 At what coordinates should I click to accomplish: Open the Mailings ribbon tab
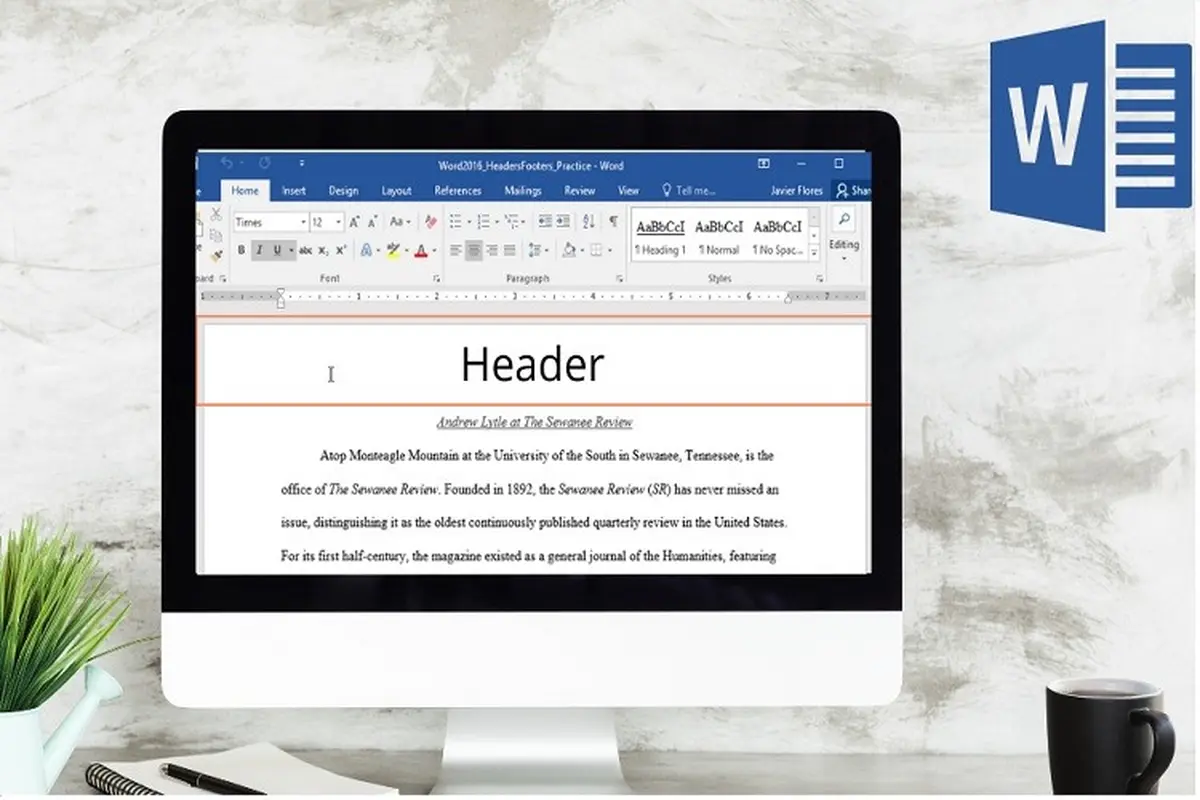tap(524, 190)
